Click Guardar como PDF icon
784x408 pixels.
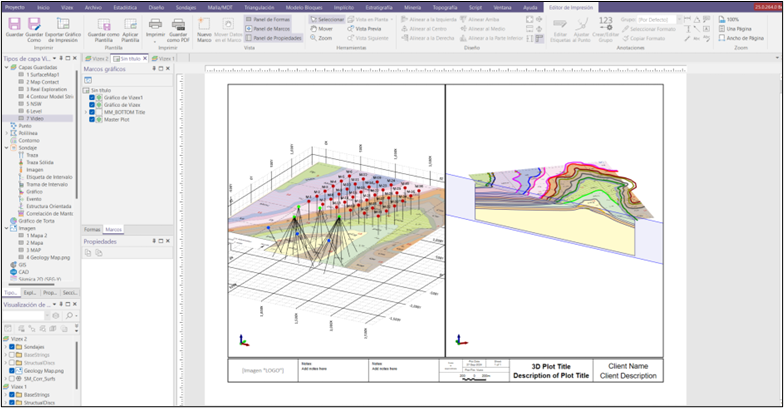(179, 22)
